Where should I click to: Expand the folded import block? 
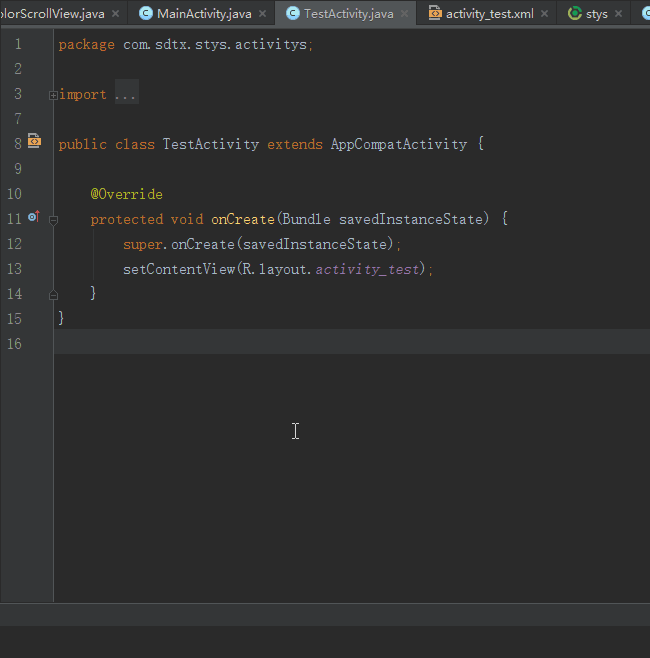tap(53, 96)
